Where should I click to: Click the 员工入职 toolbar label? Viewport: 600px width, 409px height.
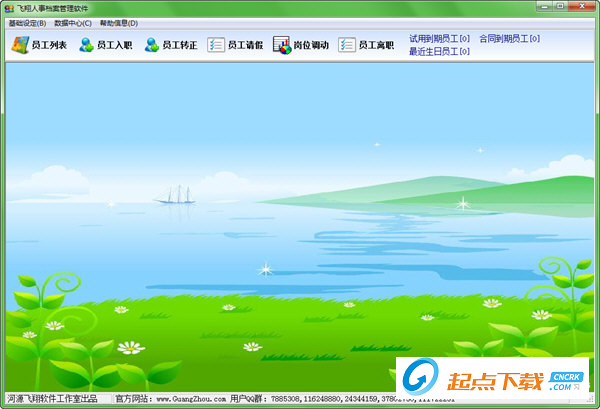115,45
